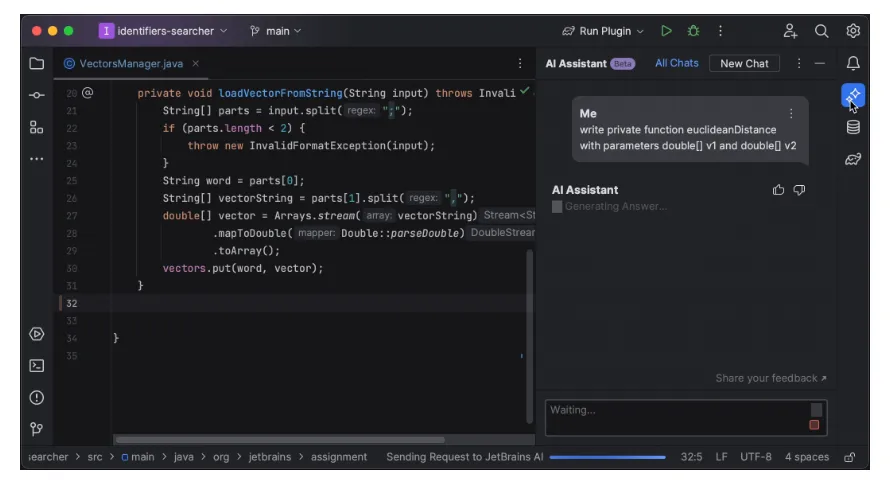Click the thumbs down on AI answer

point(799,190)
